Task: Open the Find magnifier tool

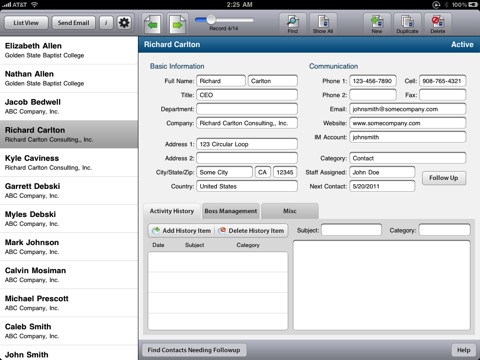Action: 292,24
